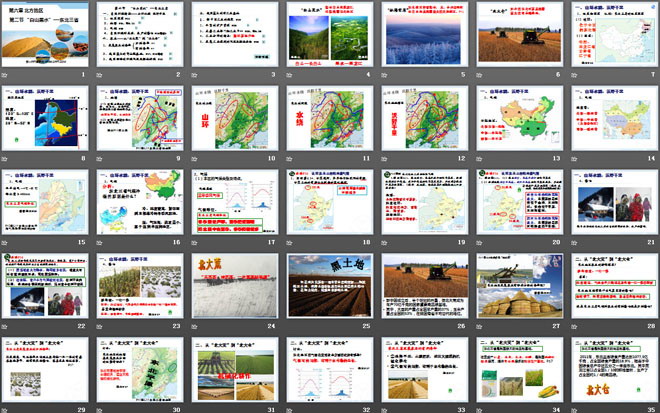Image resolution: width=660 pixels, height=413 pixels.
Task: Select slide 4 with forest photos
Action: (328, 39)
